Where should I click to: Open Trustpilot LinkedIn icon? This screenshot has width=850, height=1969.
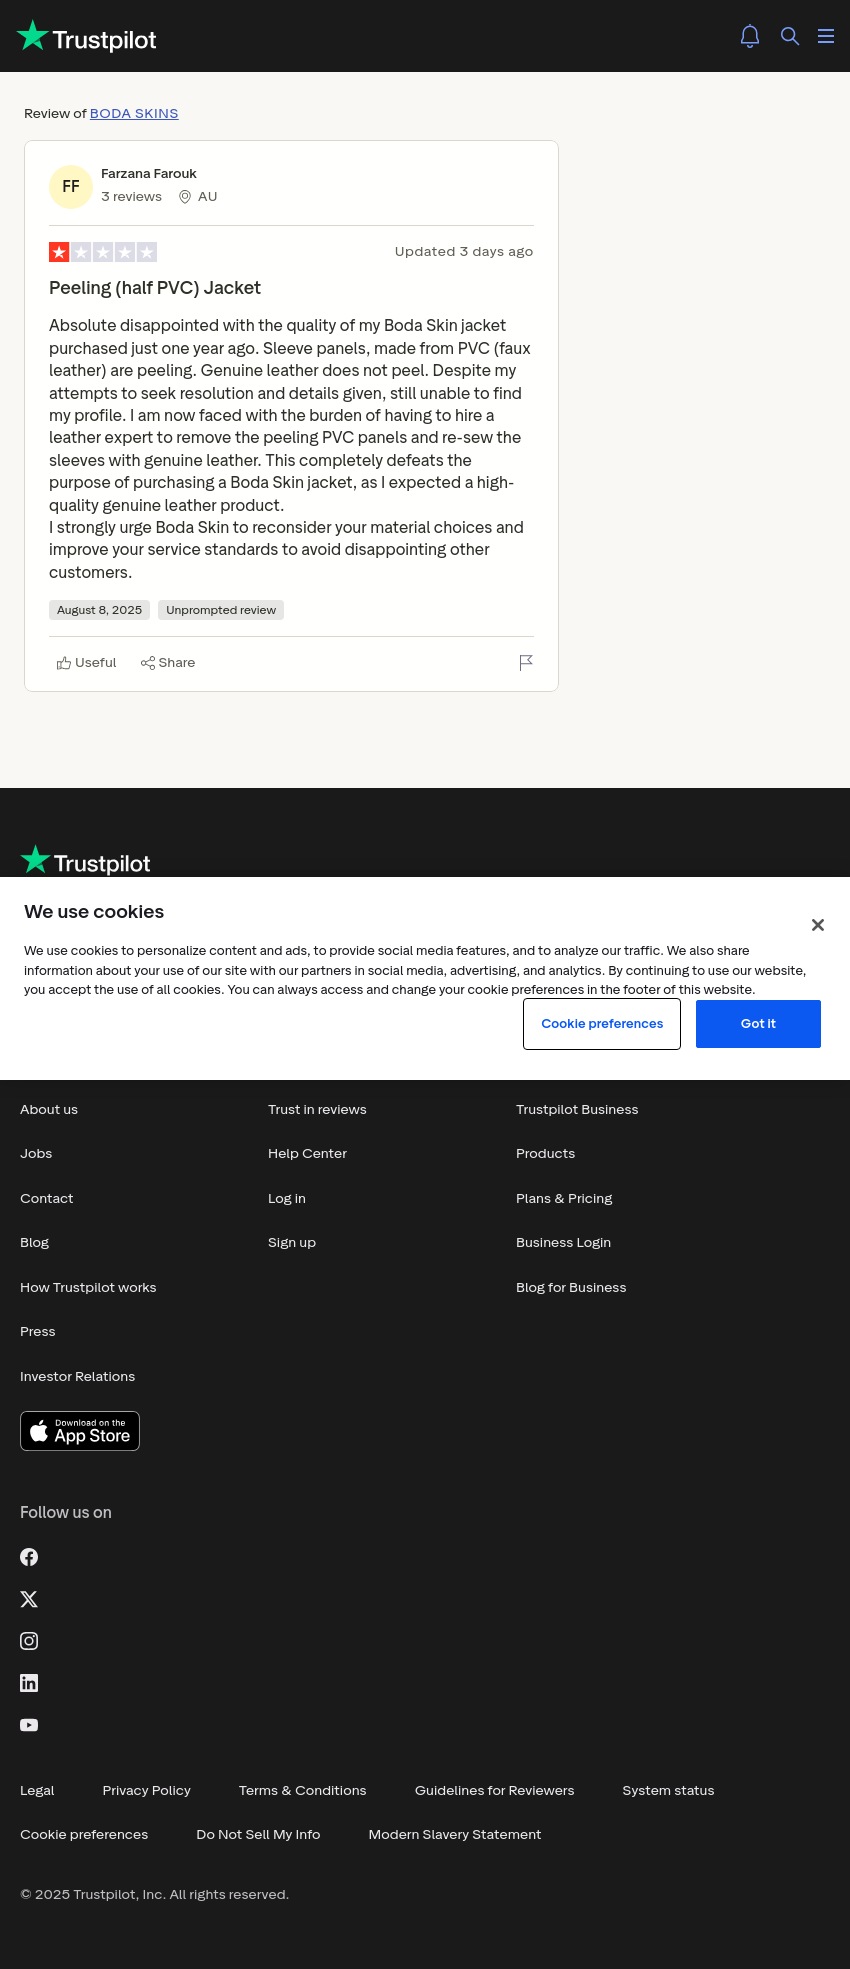pyautogui.click(x=29, y=1683)
